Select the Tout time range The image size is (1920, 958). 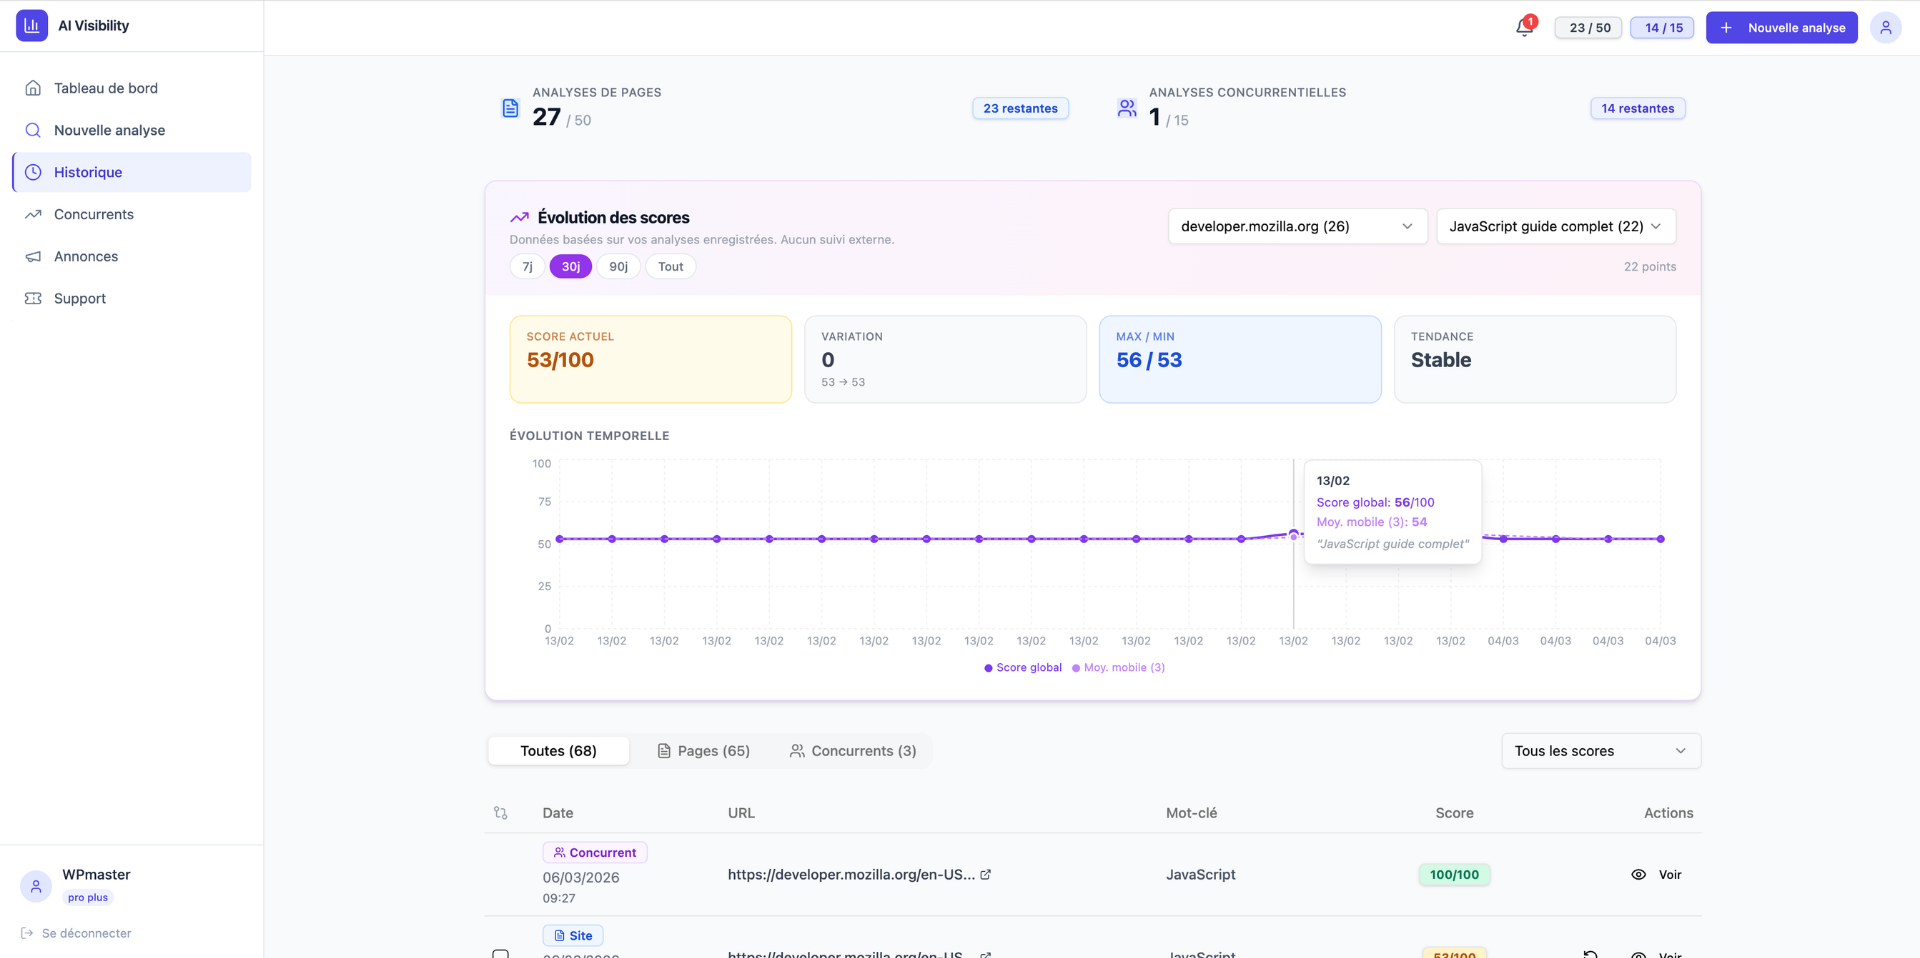(670, 266)
